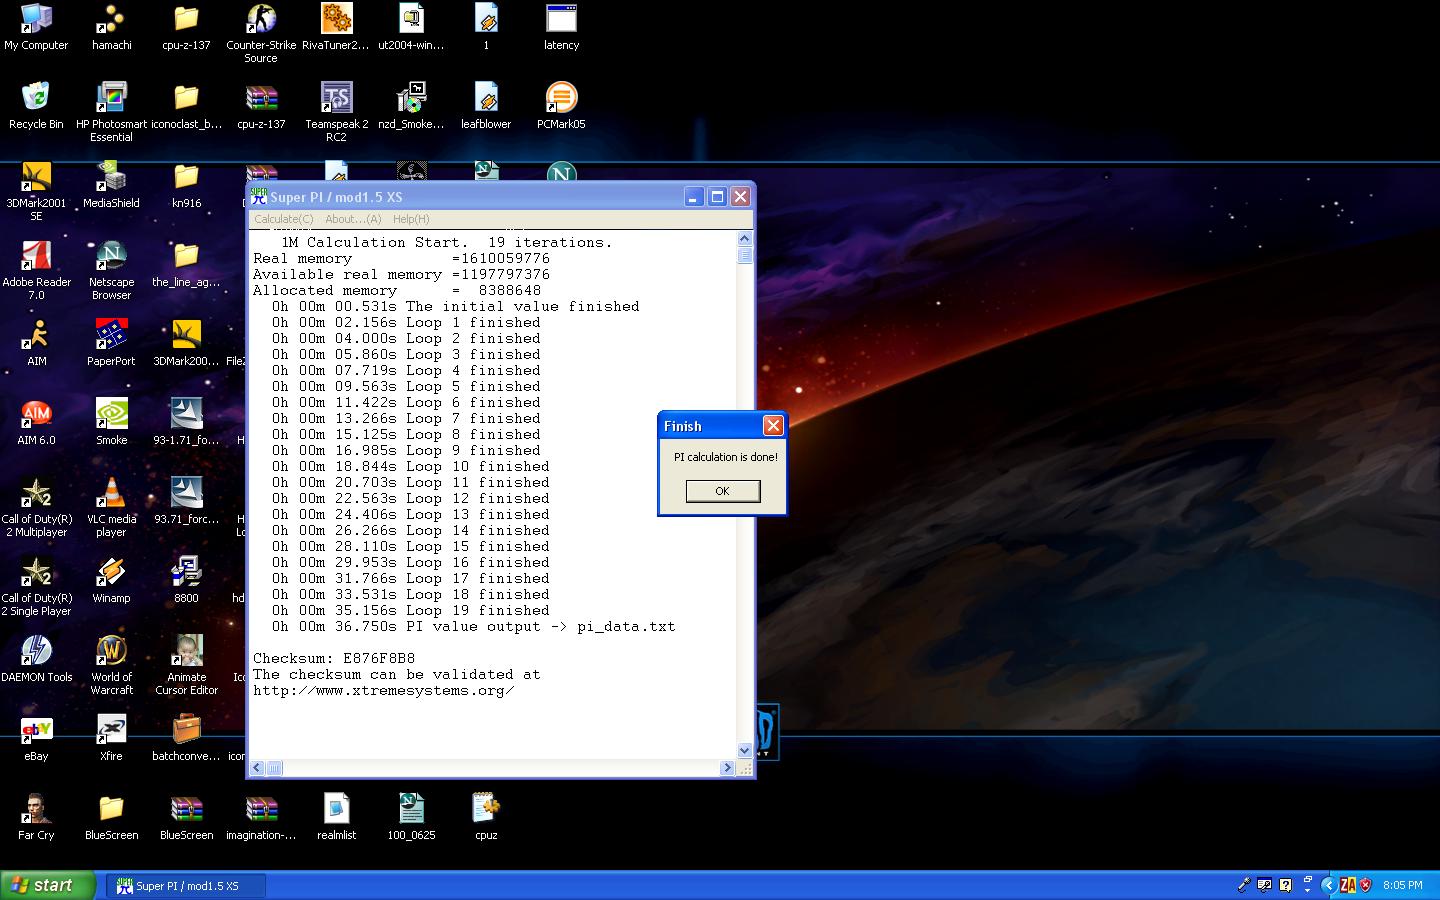Click the ZoneAlarm ZA tray icon
The height and width of the screenshot is (900, 1440).
click(x=1348, y=885)
